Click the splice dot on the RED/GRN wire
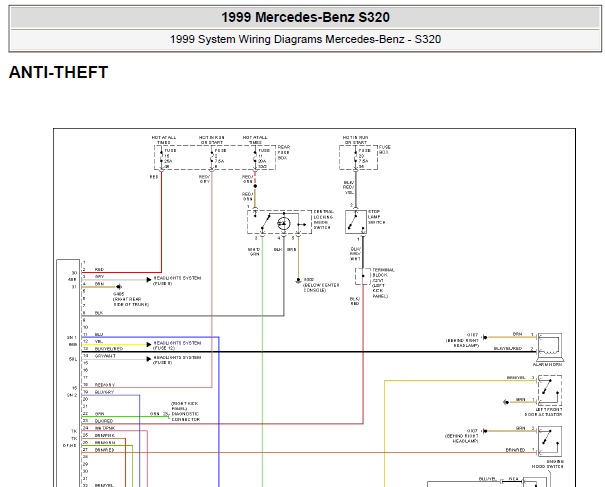 click(x=255, y=186)
